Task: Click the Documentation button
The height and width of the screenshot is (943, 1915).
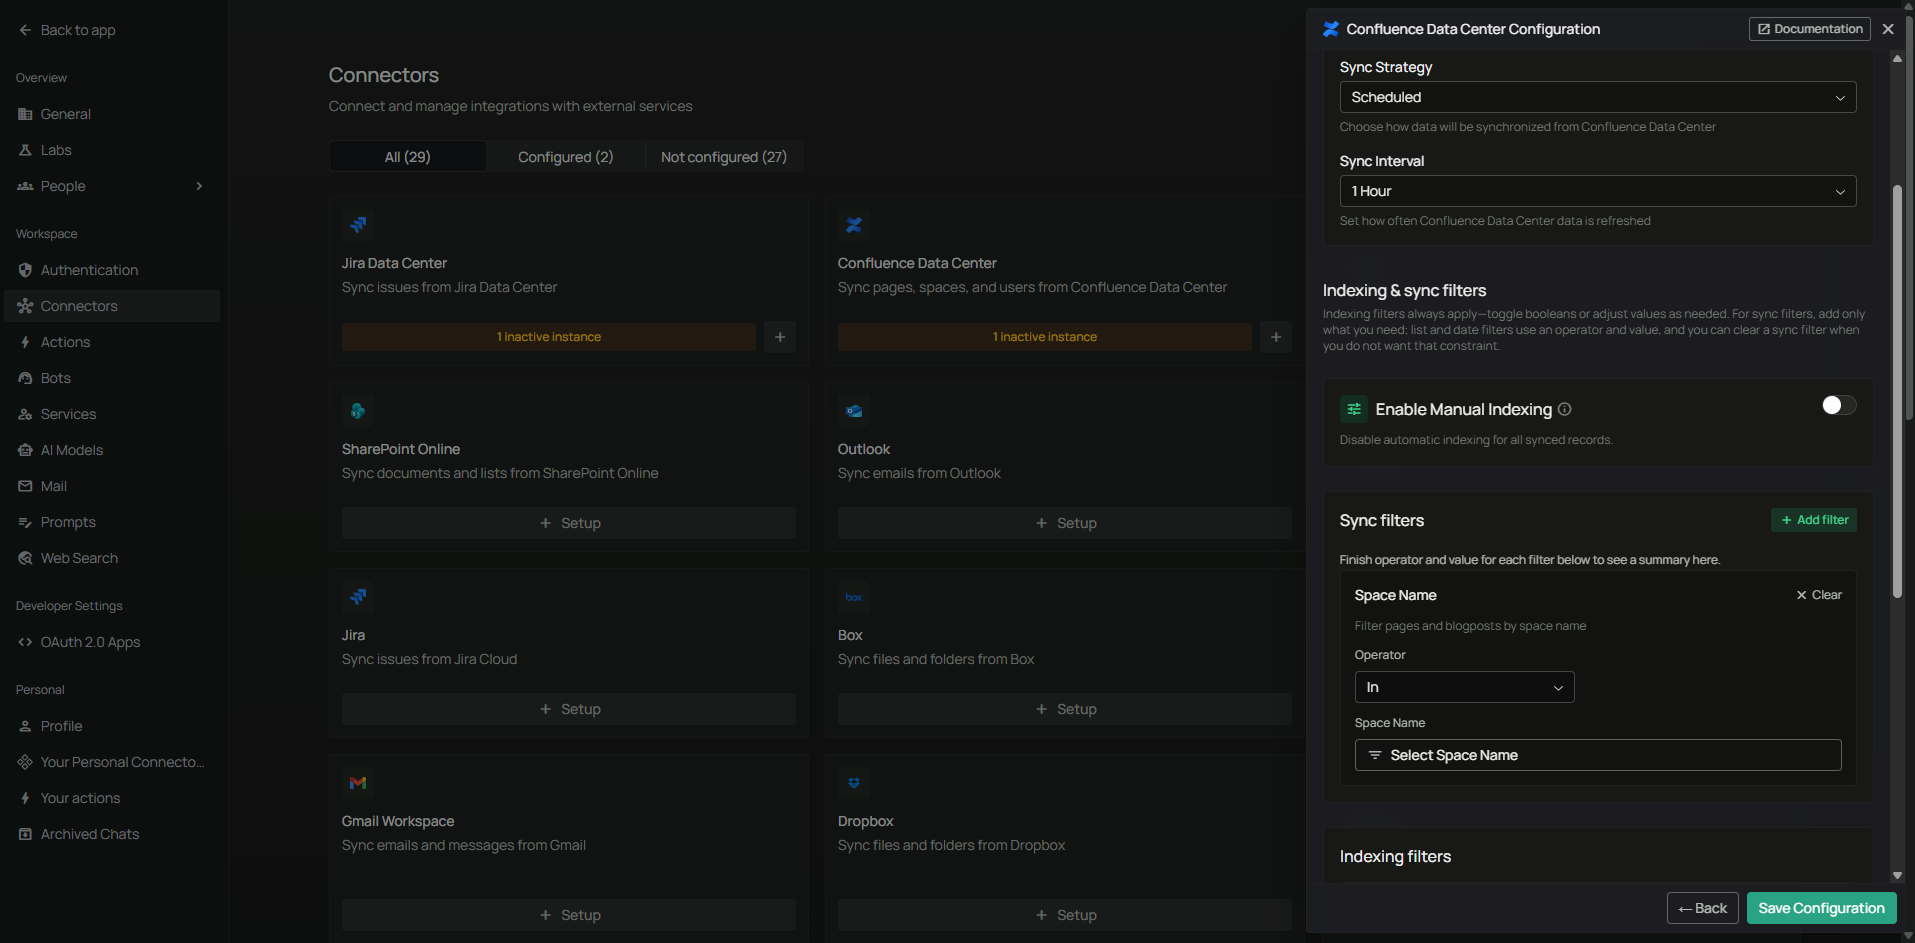Action: [x=1810, y=29]
